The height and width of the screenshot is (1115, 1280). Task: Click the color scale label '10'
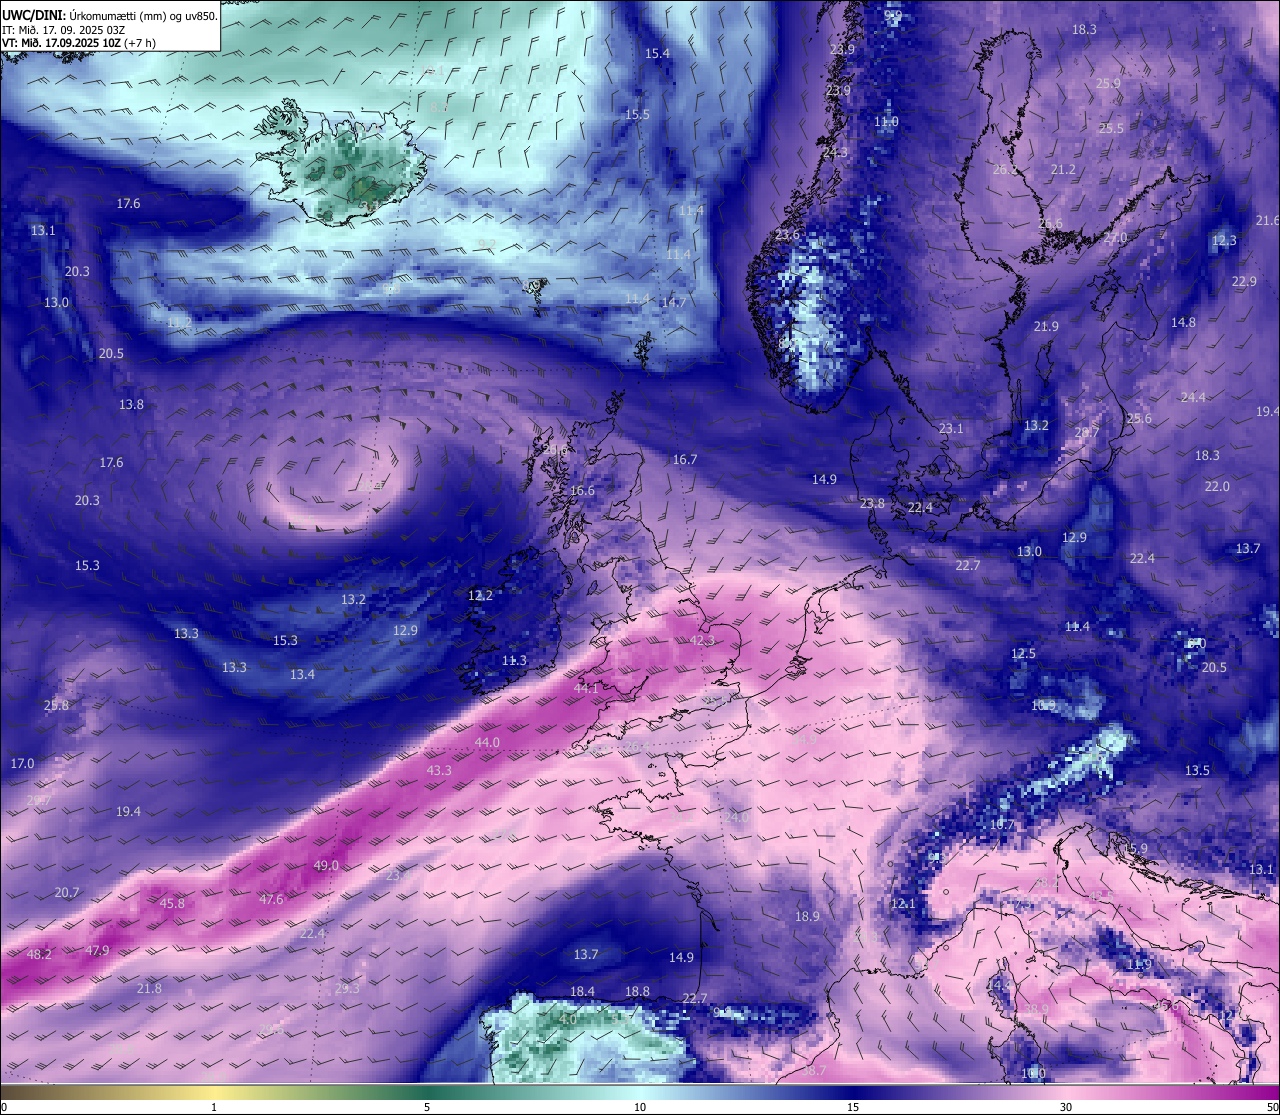640,1107
